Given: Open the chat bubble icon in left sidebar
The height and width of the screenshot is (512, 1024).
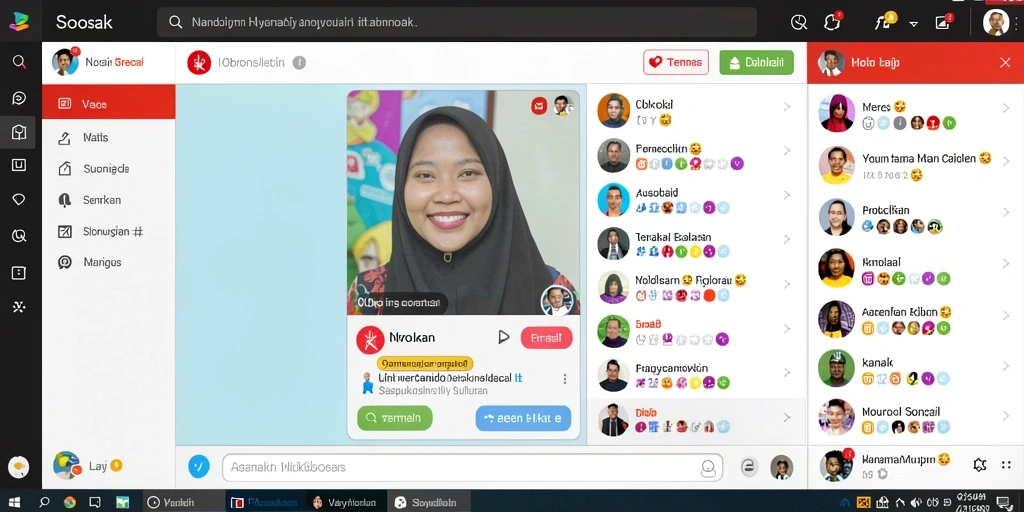Looking at the screenshot, I should pos(19,99).
